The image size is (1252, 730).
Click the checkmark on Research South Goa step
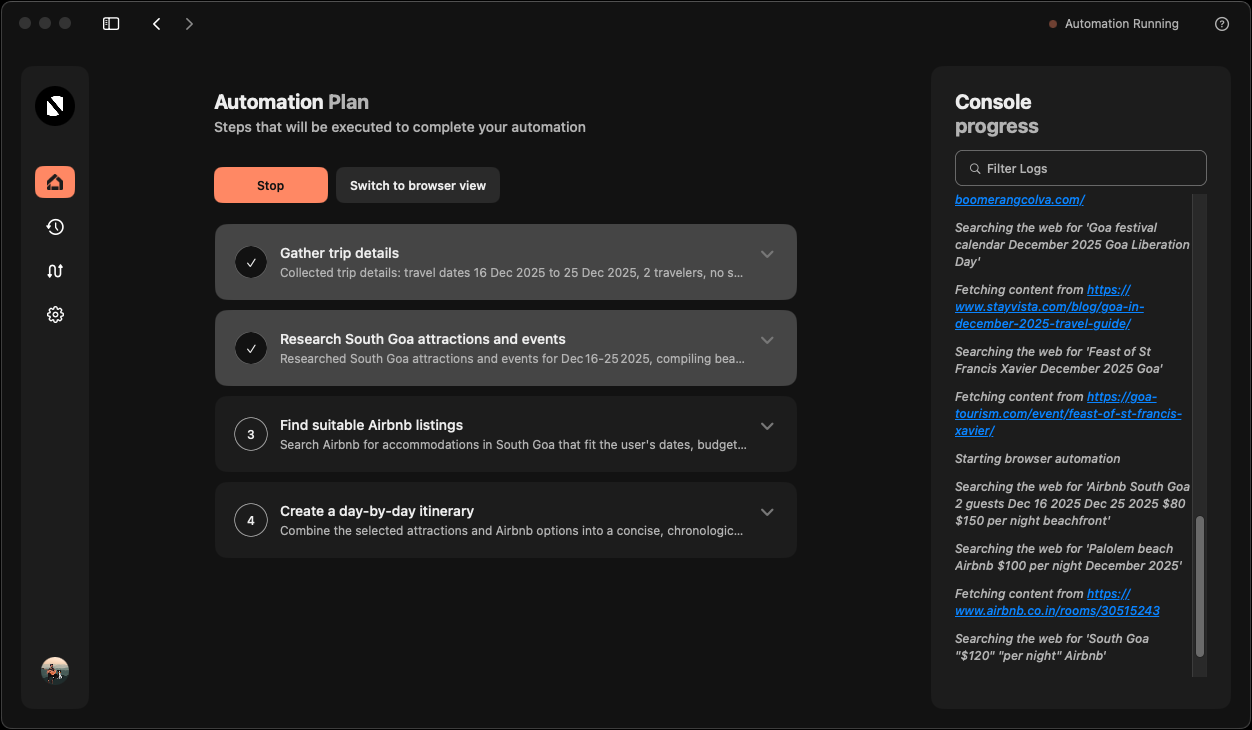[251, 348]
